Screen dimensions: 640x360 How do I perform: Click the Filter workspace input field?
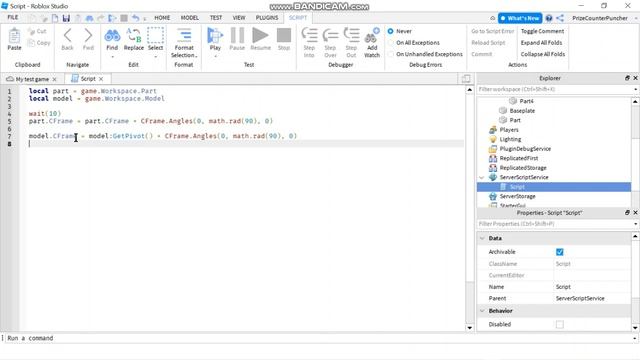554,89
